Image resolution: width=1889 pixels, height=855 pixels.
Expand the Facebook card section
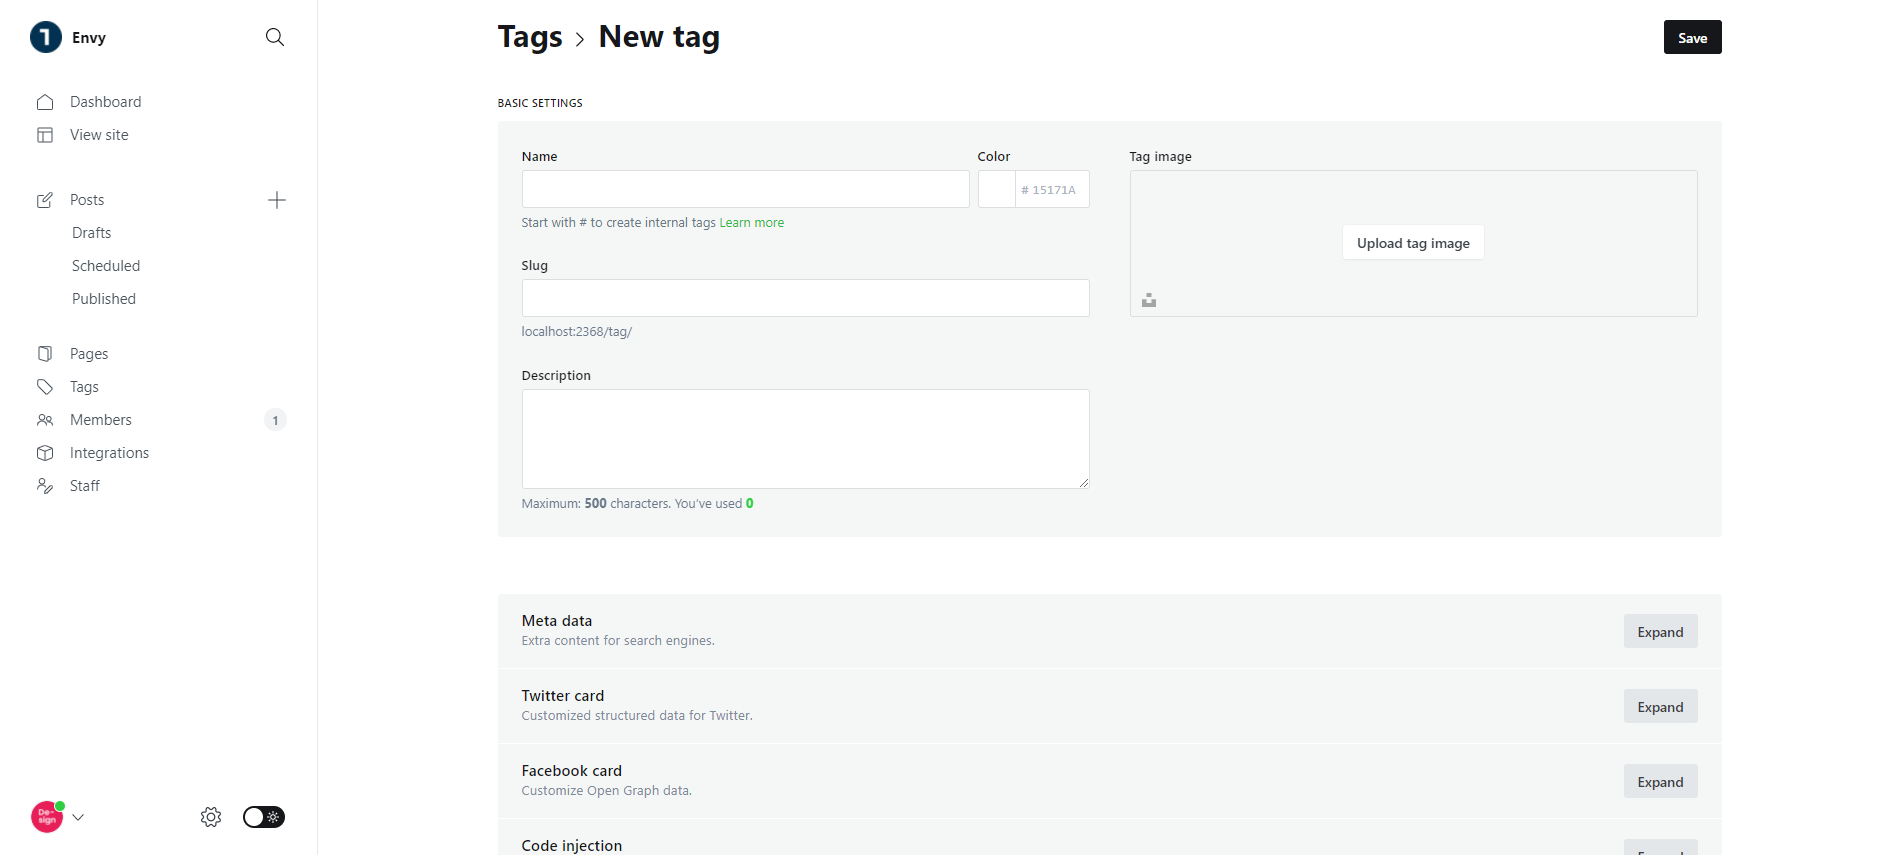click(x=1660, y=782)
